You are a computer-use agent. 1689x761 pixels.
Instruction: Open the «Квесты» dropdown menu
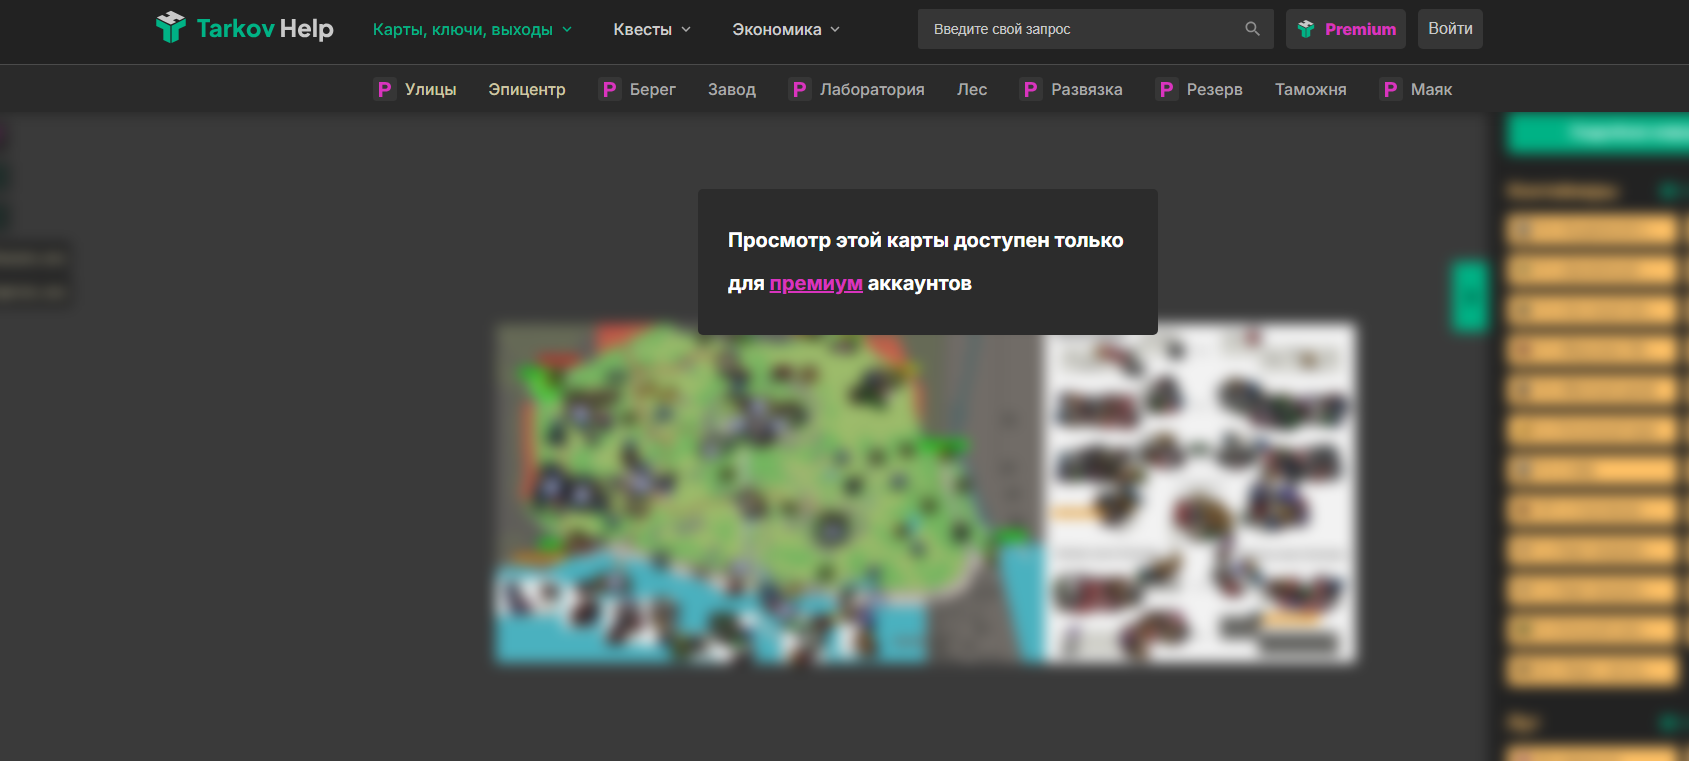click(652, 30)
